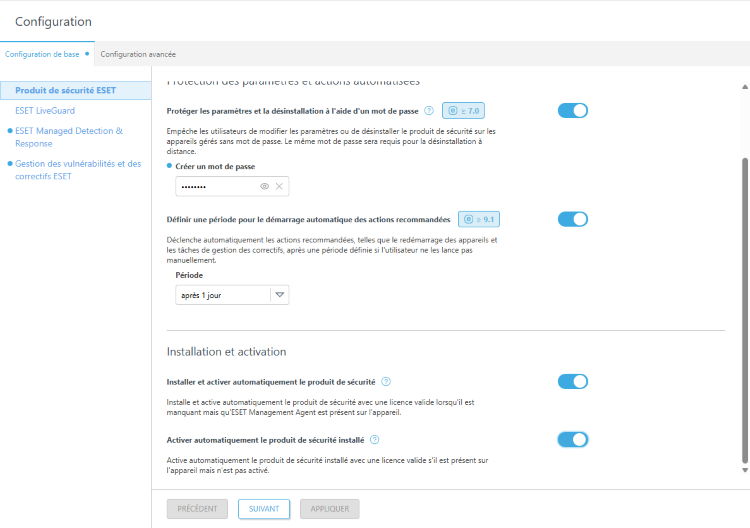750x528 pixels.
Task: Click the ≥ 9.1 version badge
Action: 478,219
